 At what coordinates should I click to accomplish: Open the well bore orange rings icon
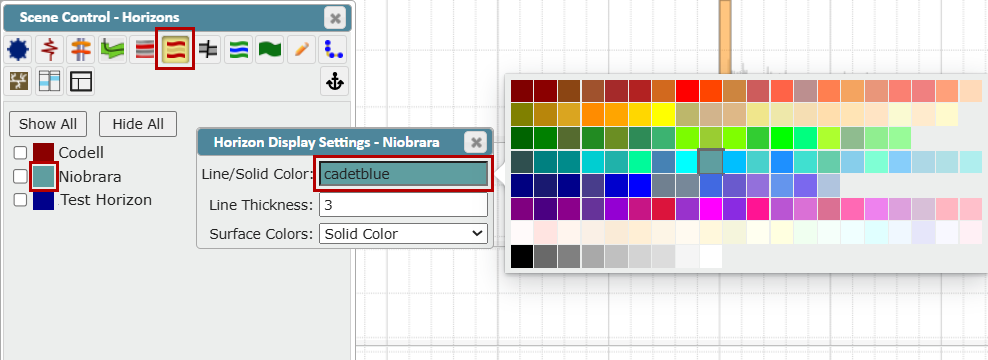tap(81, 49)
